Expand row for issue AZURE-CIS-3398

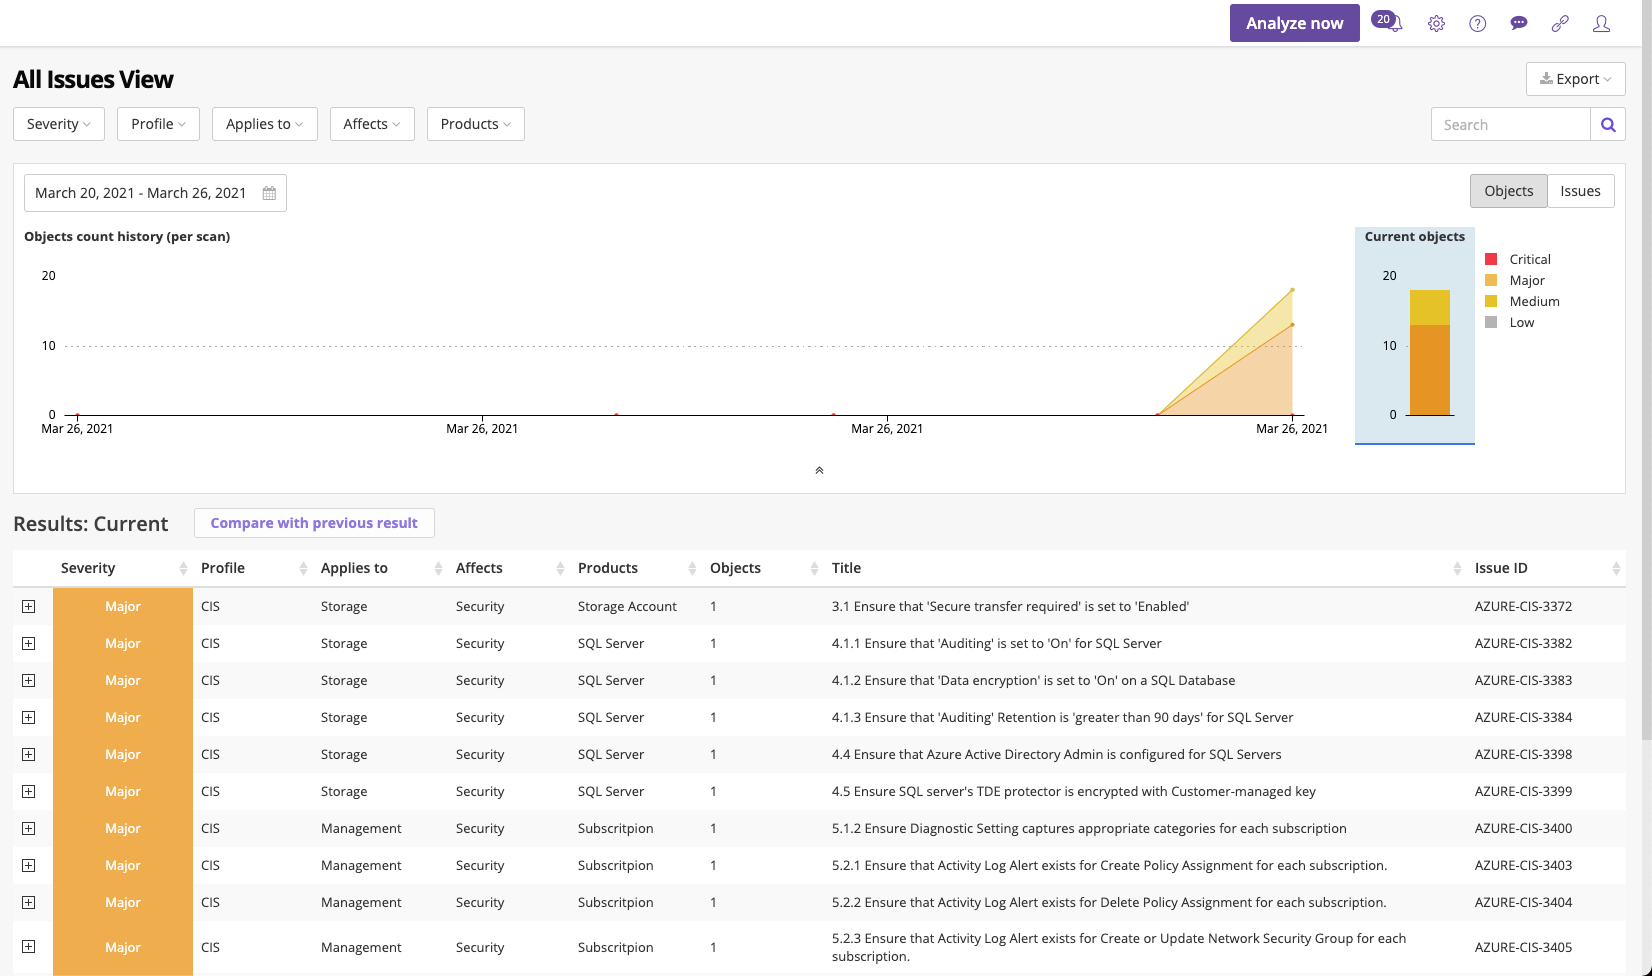point(29,754)
